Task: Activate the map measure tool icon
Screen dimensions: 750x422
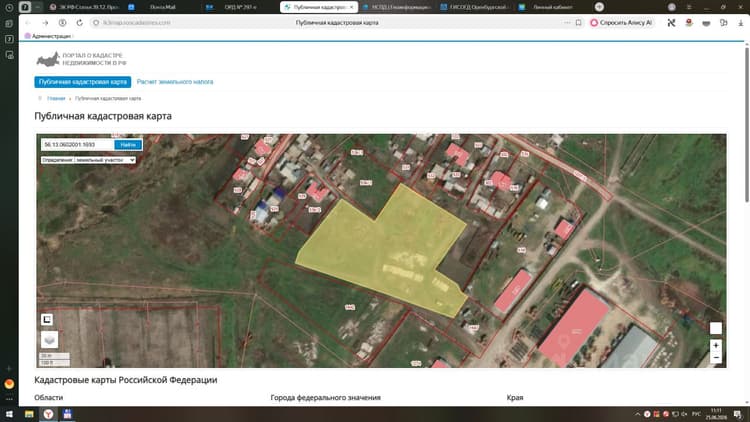Action: tap(47, 319)
